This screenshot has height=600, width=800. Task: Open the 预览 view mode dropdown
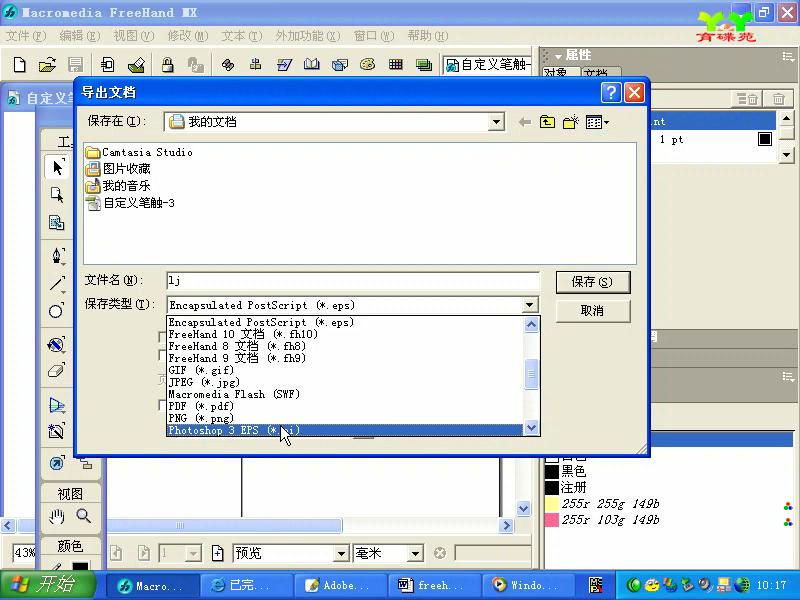pos(341,553)
